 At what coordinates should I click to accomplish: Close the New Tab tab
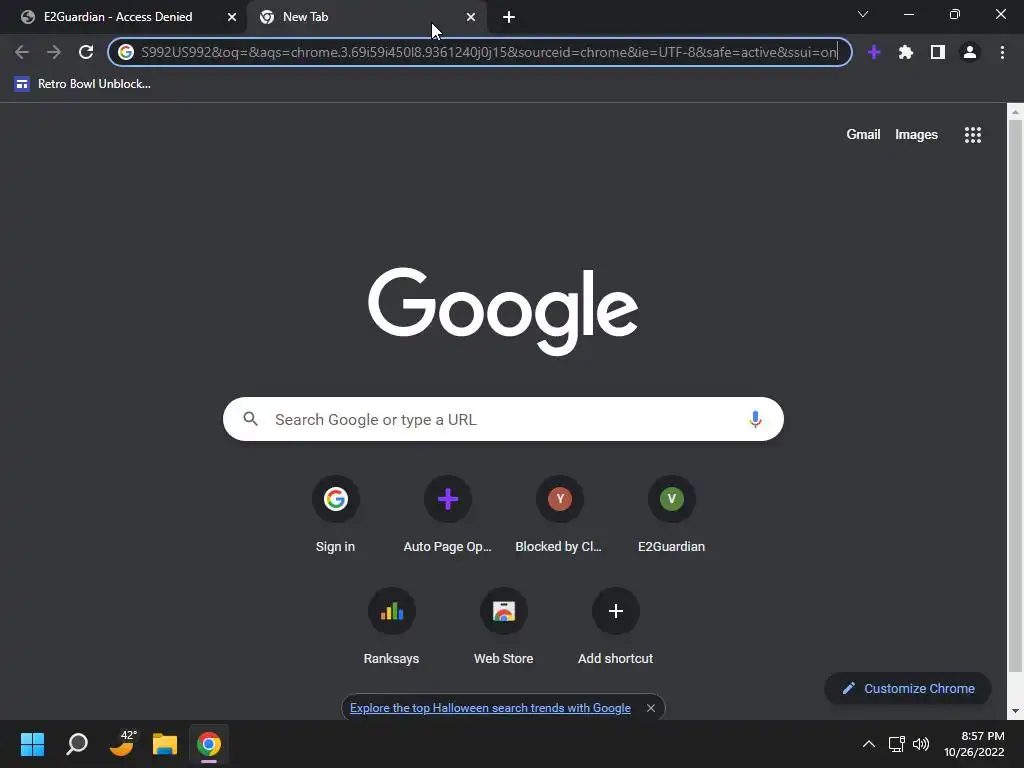coord(471,17)
